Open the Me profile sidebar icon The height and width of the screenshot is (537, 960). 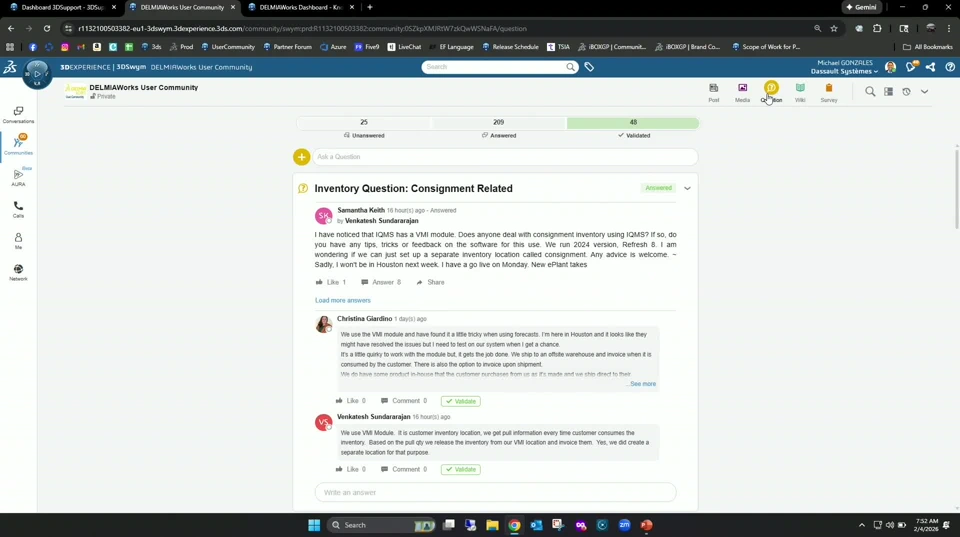coord(18,240)
